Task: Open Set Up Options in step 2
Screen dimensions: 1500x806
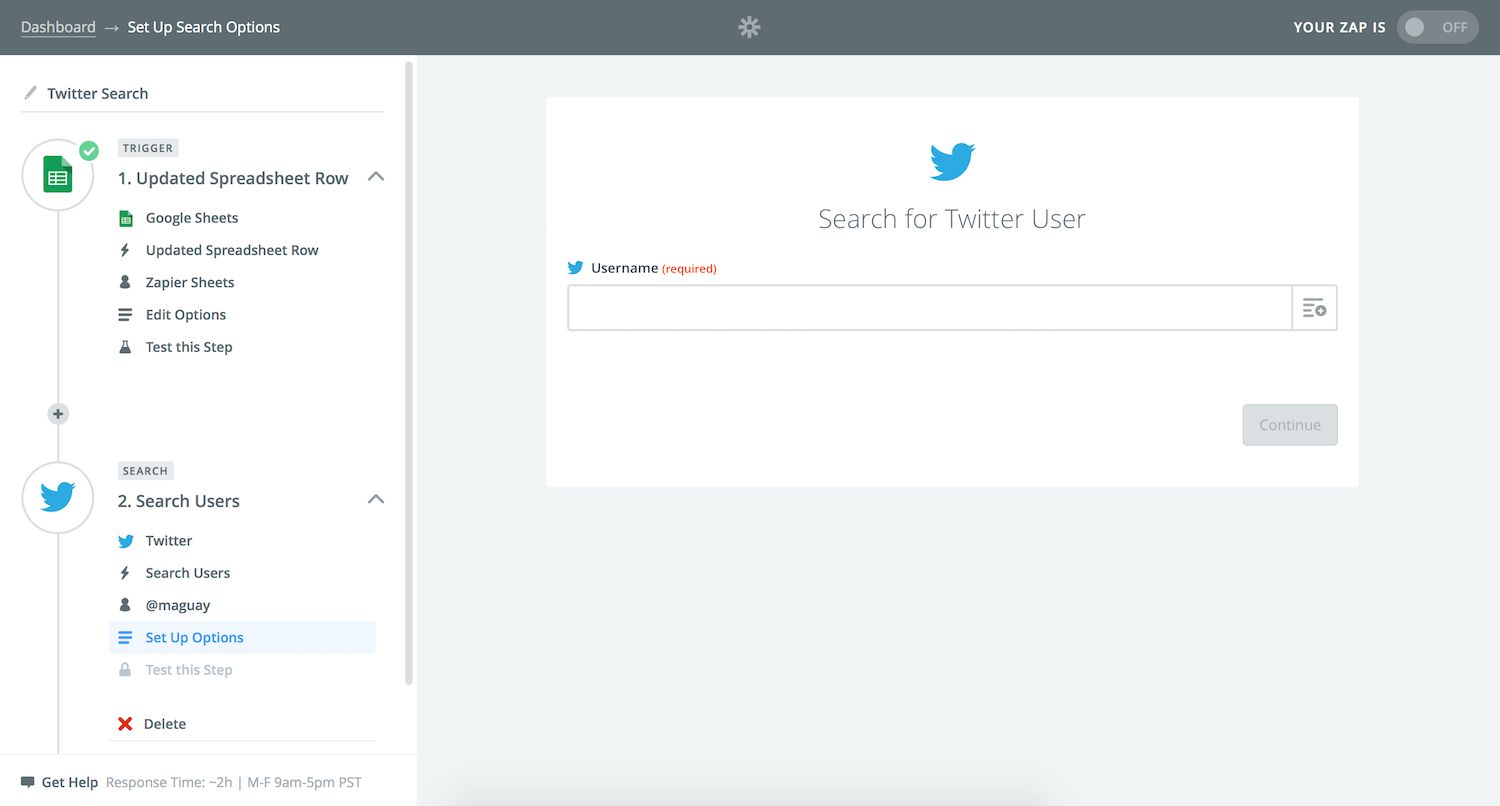Action: point(242,637)
